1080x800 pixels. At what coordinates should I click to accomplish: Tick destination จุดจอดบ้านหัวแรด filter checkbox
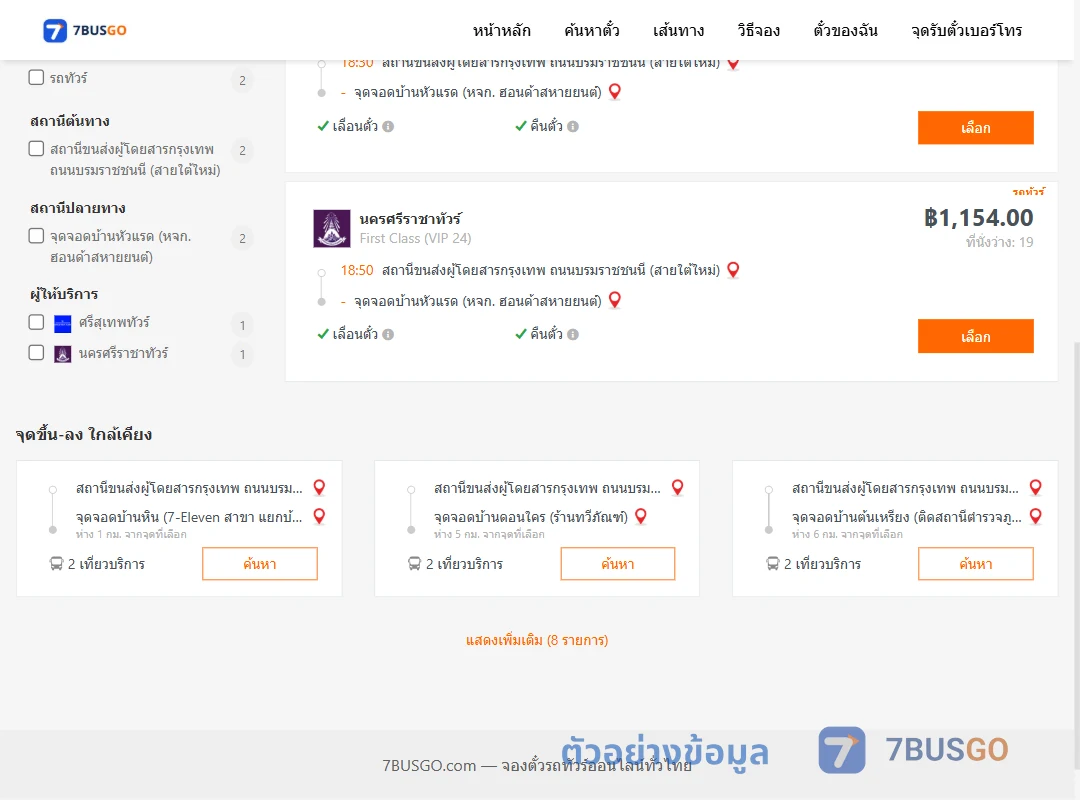[37, 236]
